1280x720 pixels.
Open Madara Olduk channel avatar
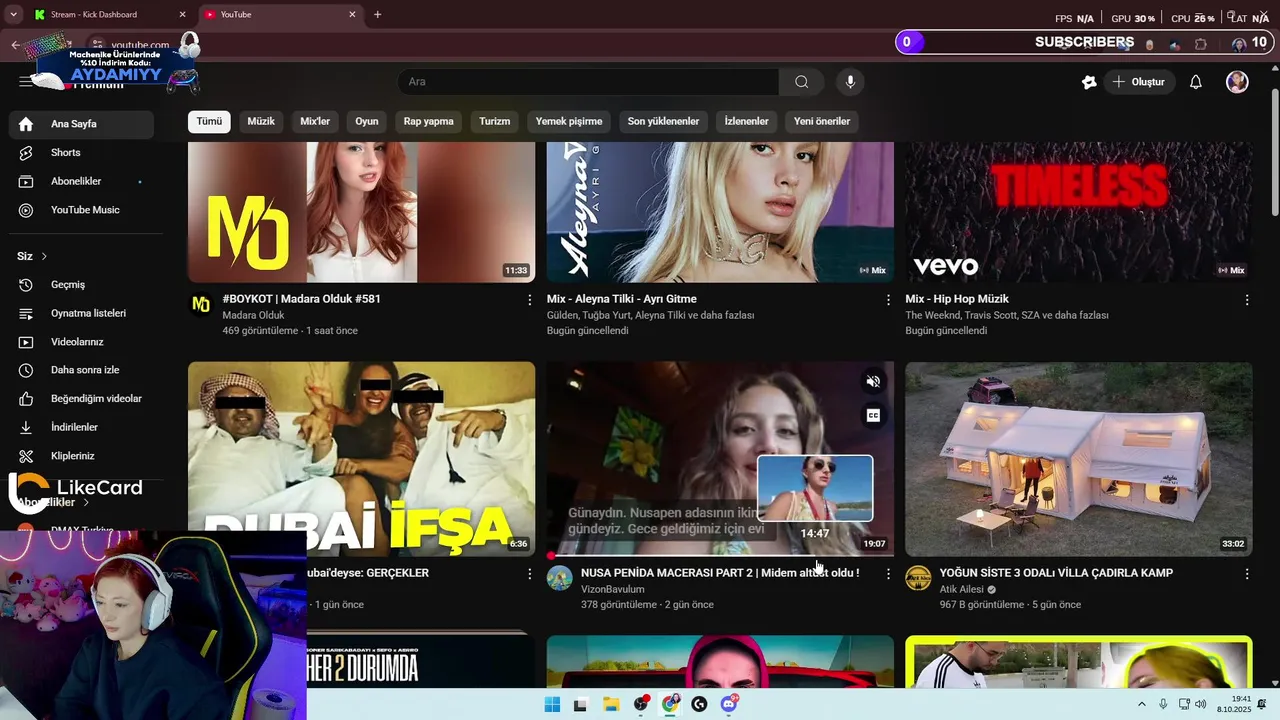201,304
